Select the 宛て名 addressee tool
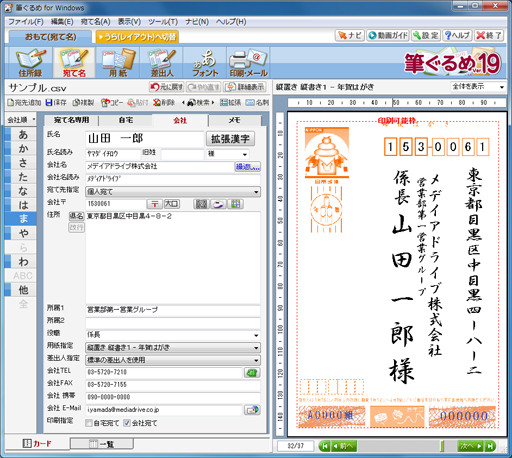 (74, 63)
